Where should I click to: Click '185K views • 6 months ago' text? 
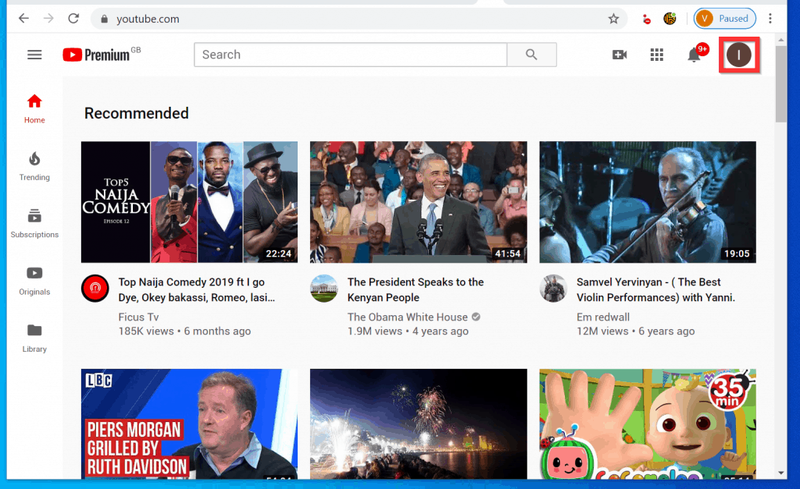pyautogui.click(x=185, y=331)
